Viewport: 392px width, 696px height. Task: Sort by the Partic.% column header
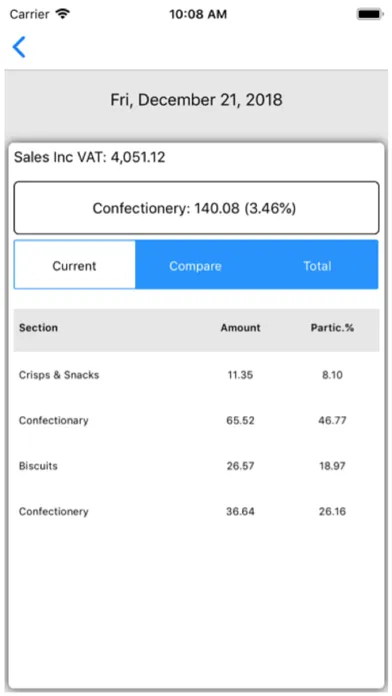[332, 328]
